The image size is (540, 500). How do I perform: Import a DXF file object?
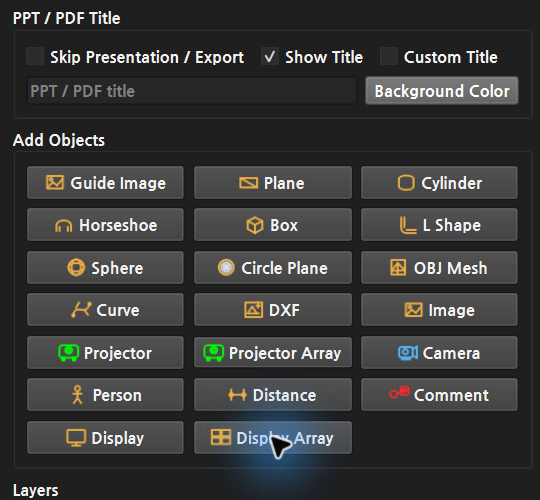coord(273,310)
